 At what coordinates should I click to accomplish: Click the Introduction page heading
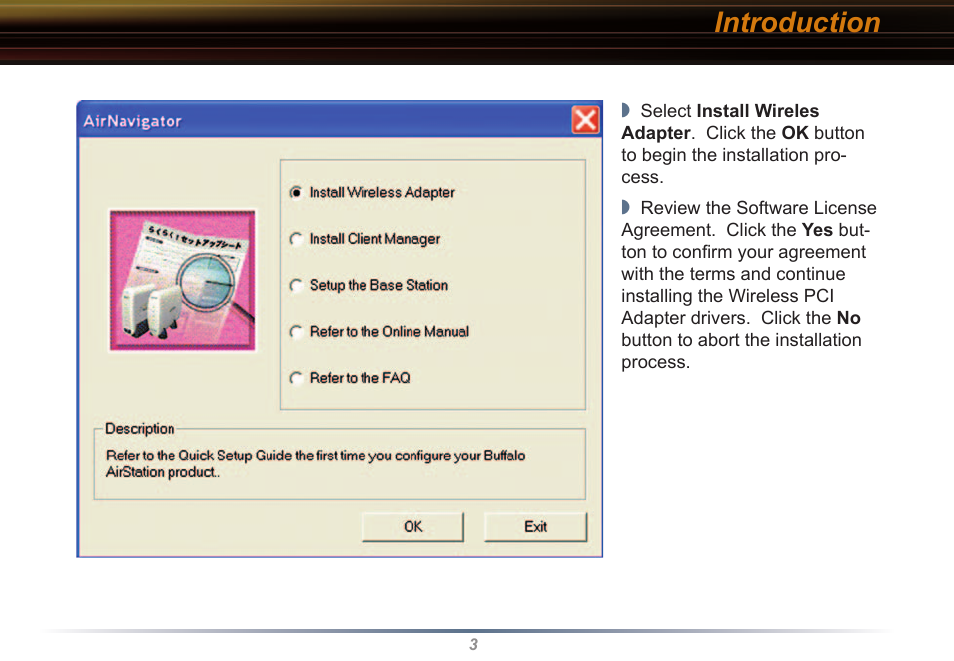point(797,23)
